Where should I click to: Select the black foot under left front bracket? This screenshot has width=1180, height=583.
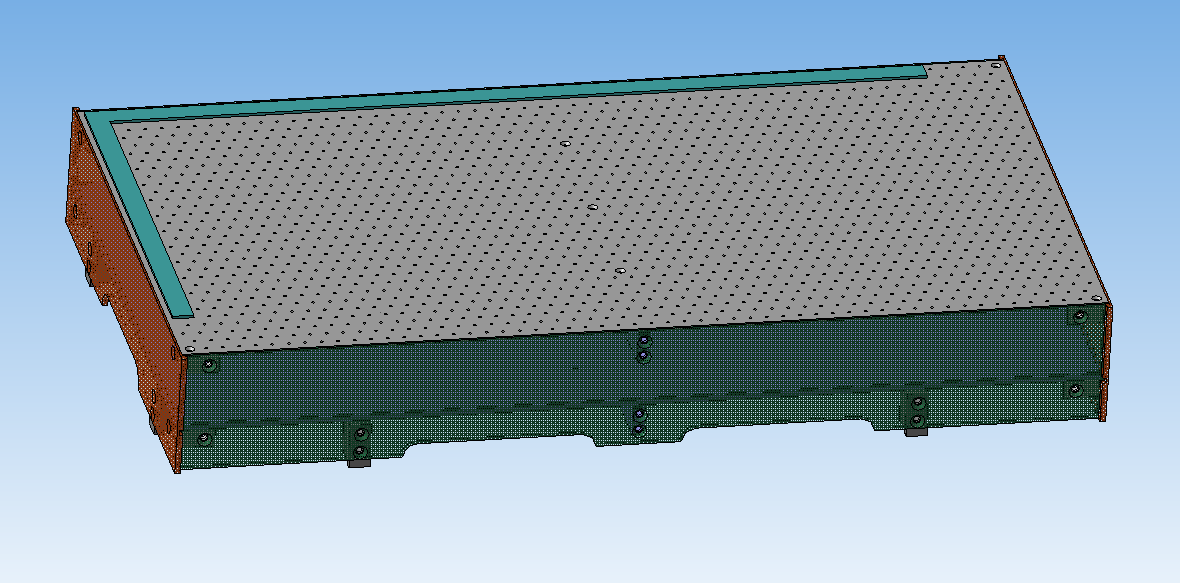point(359,463)
